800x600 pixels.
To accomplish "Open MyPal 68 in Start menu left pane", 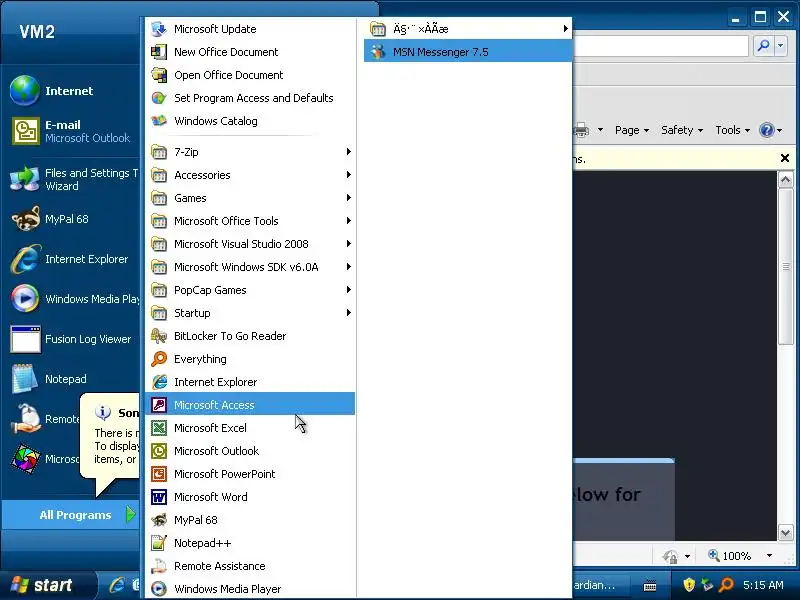I will (x=71, y=219).
